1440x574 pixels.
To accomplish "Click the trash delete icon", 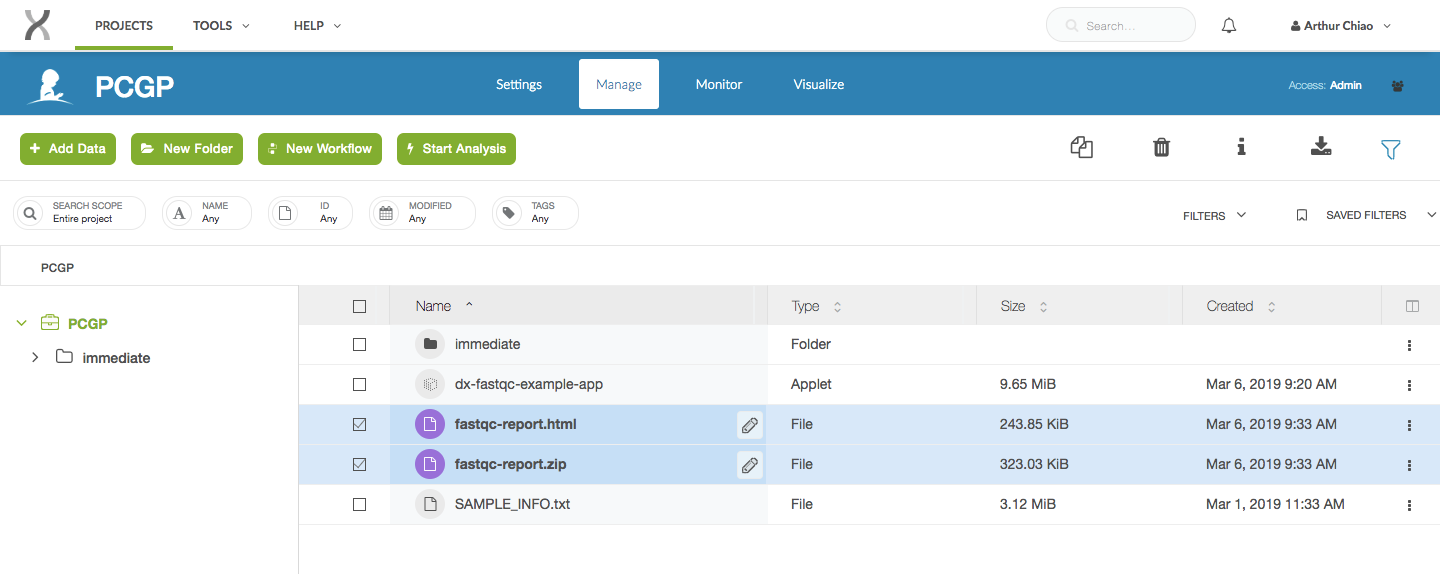I will (1161, 148).
